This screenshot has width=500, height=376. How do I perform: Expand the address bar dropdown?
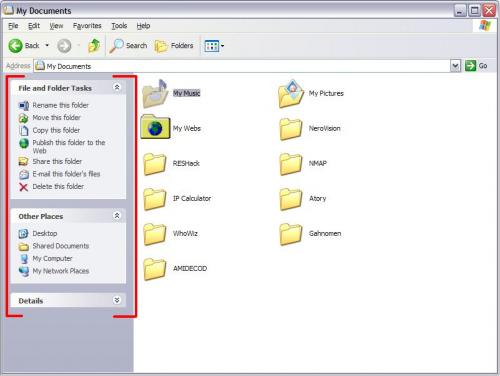[455, 66]
